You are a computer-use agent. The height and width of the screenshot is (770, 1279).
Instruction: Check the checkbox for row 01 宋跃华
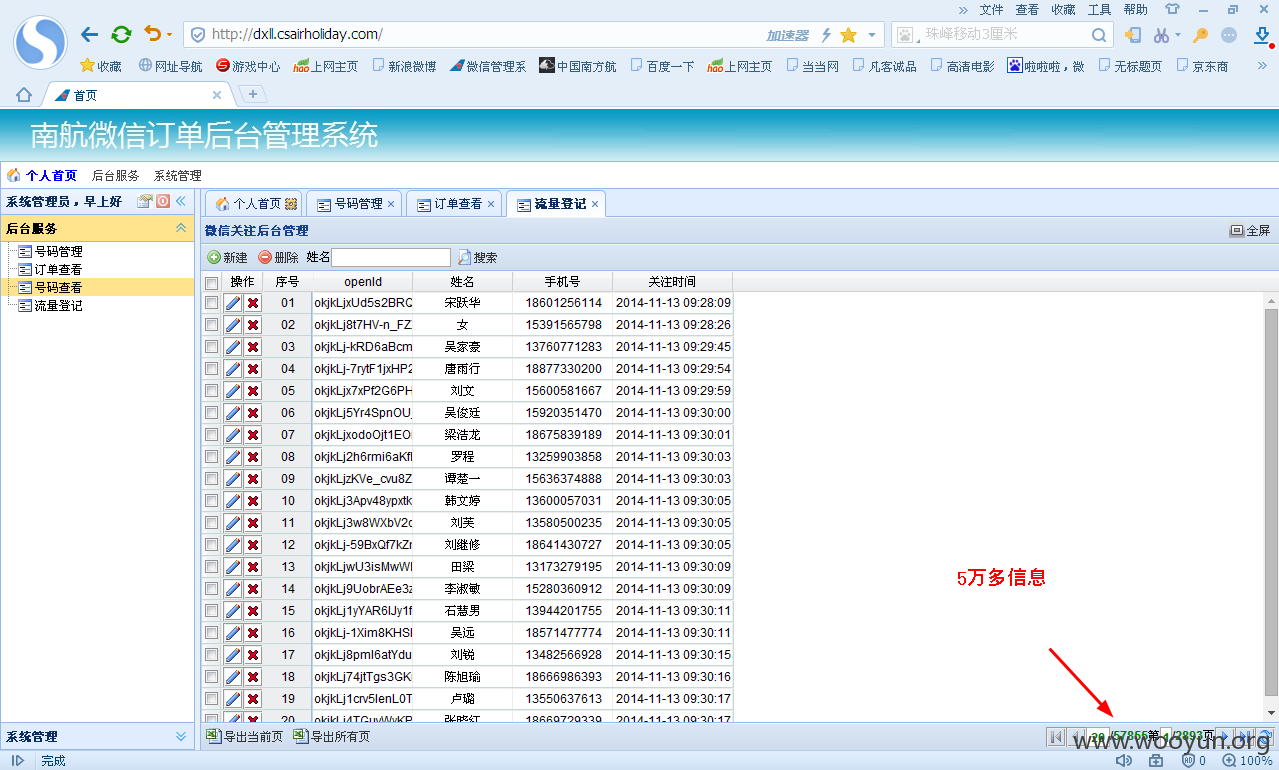coord(211,302)
